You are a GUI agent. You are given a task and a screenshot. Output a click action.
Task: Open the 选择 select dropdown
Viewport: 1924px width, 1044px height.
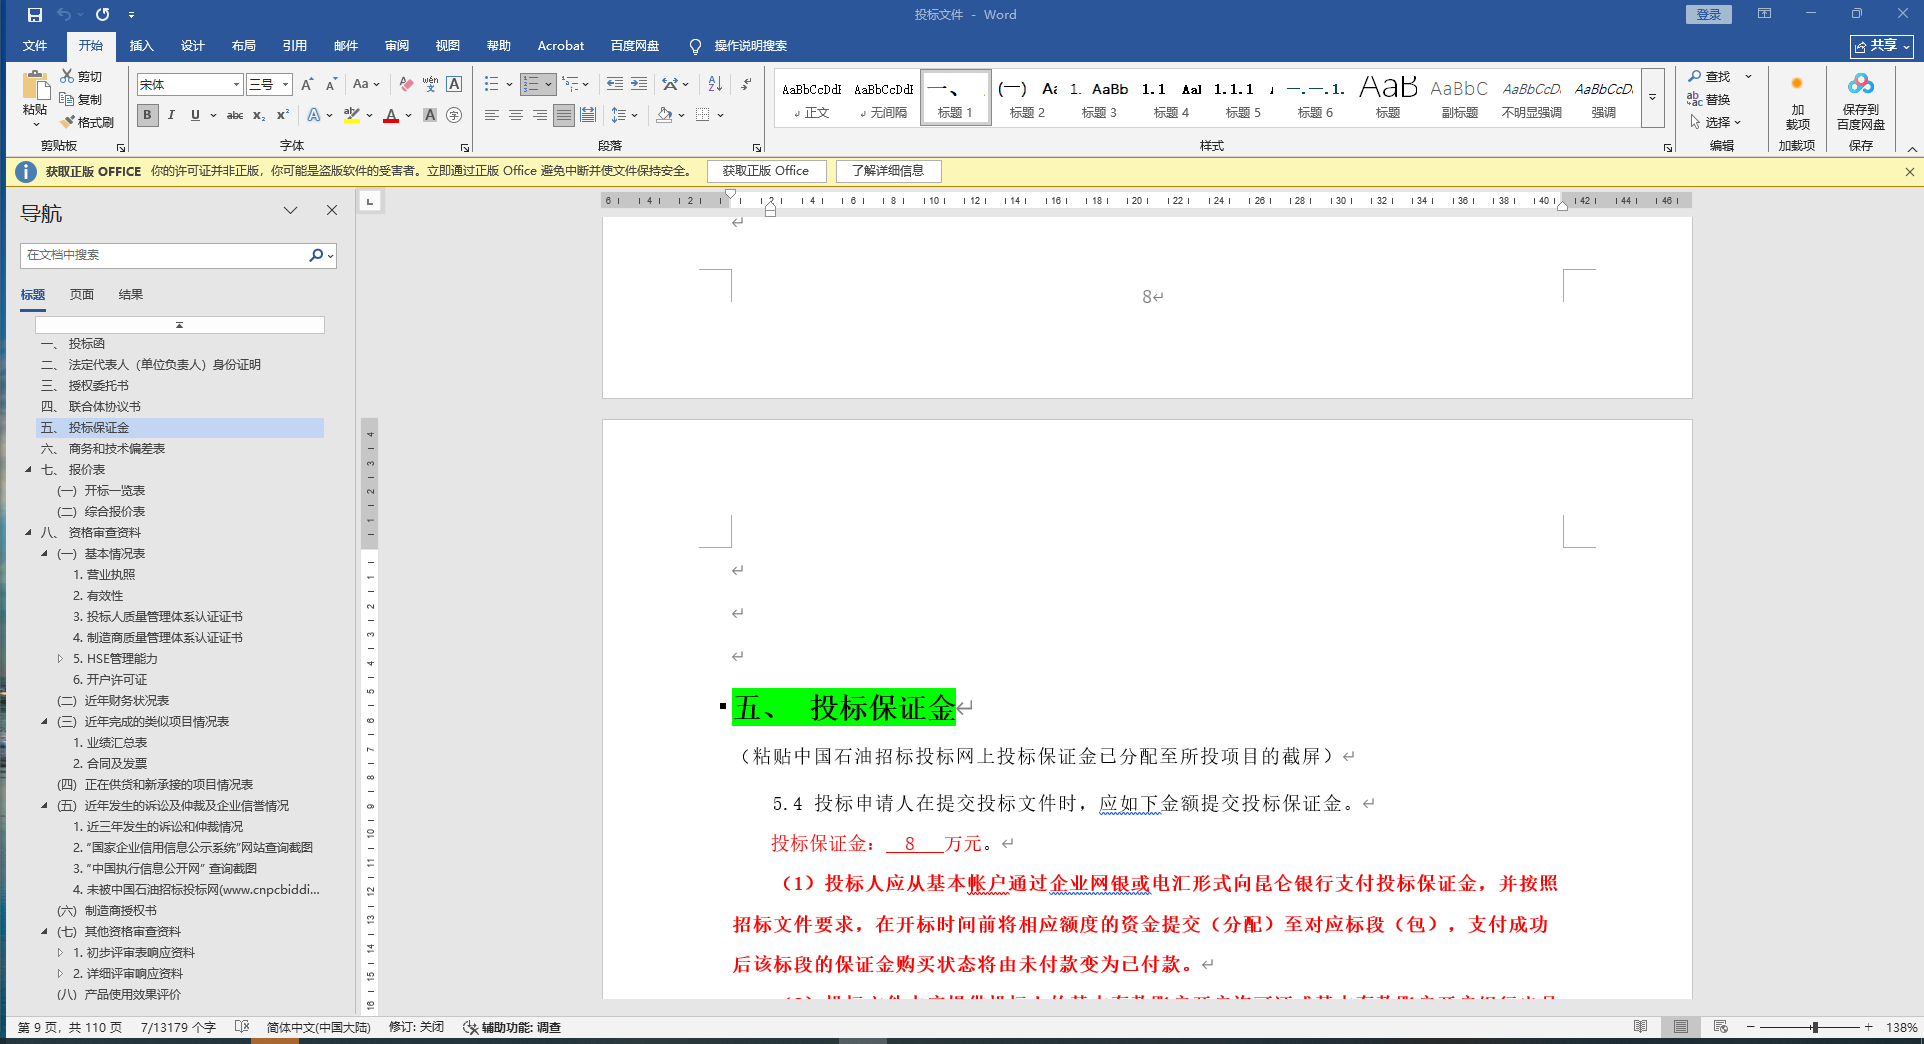[x=1716, y=122]
